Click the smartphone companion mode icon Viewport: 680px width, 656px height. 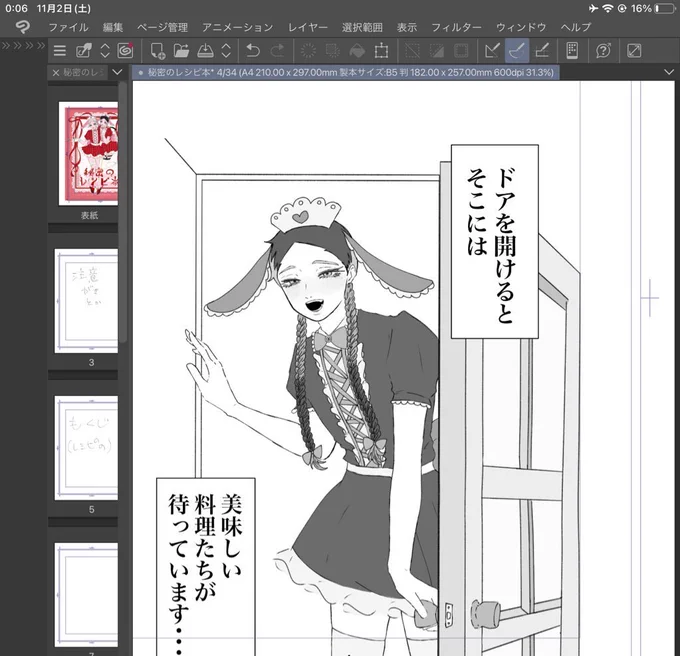(572, 51)
